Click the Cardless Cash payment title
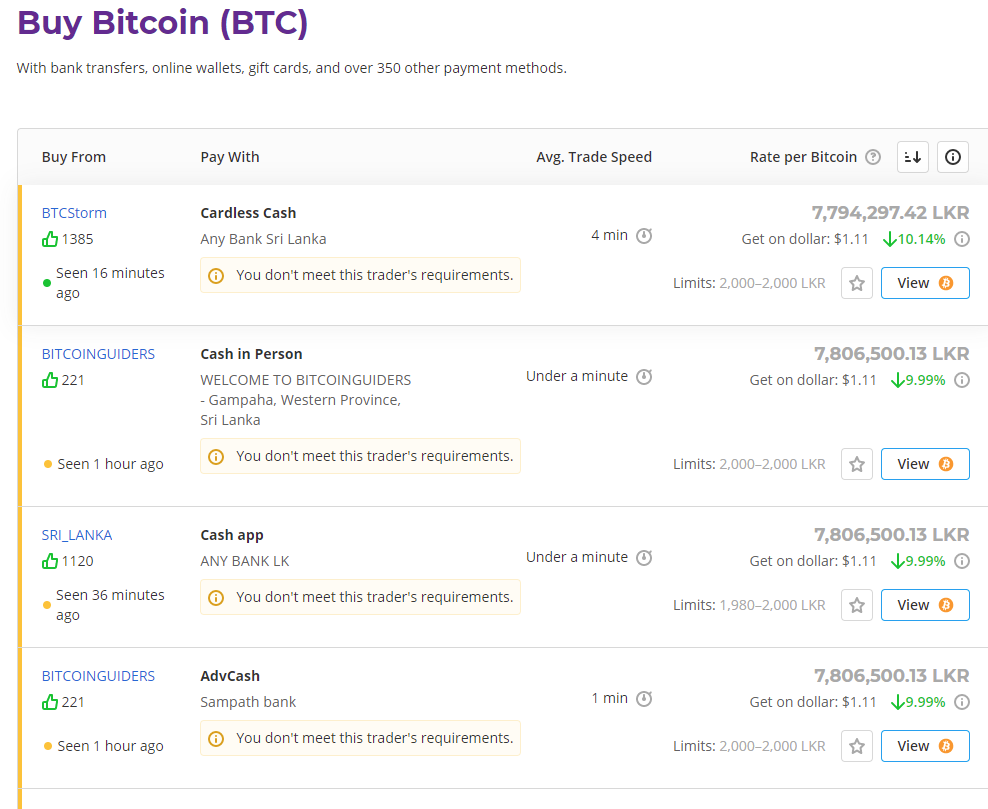 pos(248,213)
